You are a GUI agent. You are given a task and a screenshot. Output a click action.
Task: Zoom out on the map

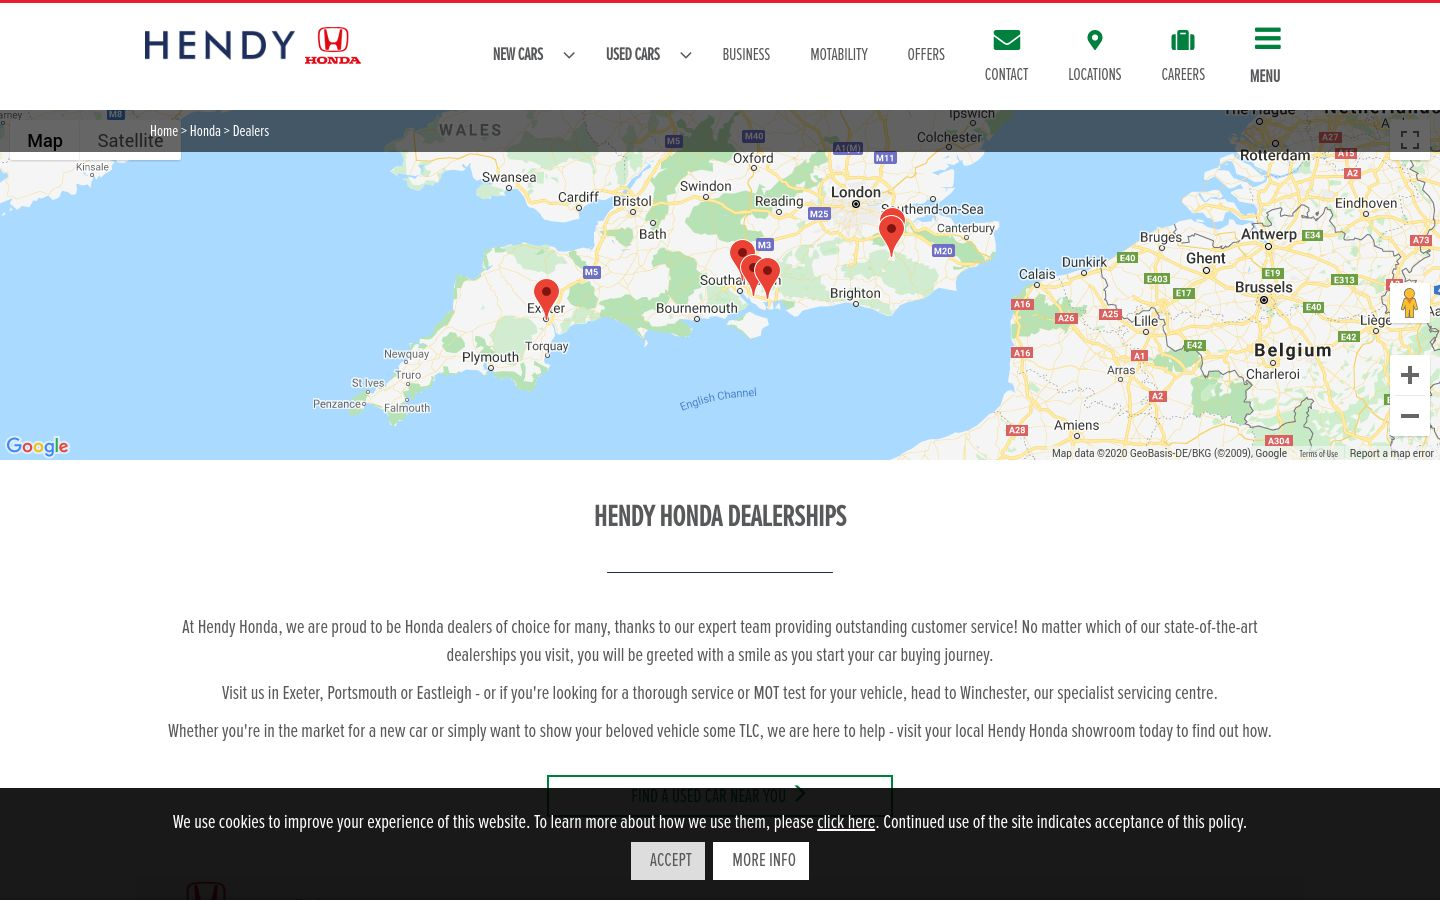[x=1410, y=416]
